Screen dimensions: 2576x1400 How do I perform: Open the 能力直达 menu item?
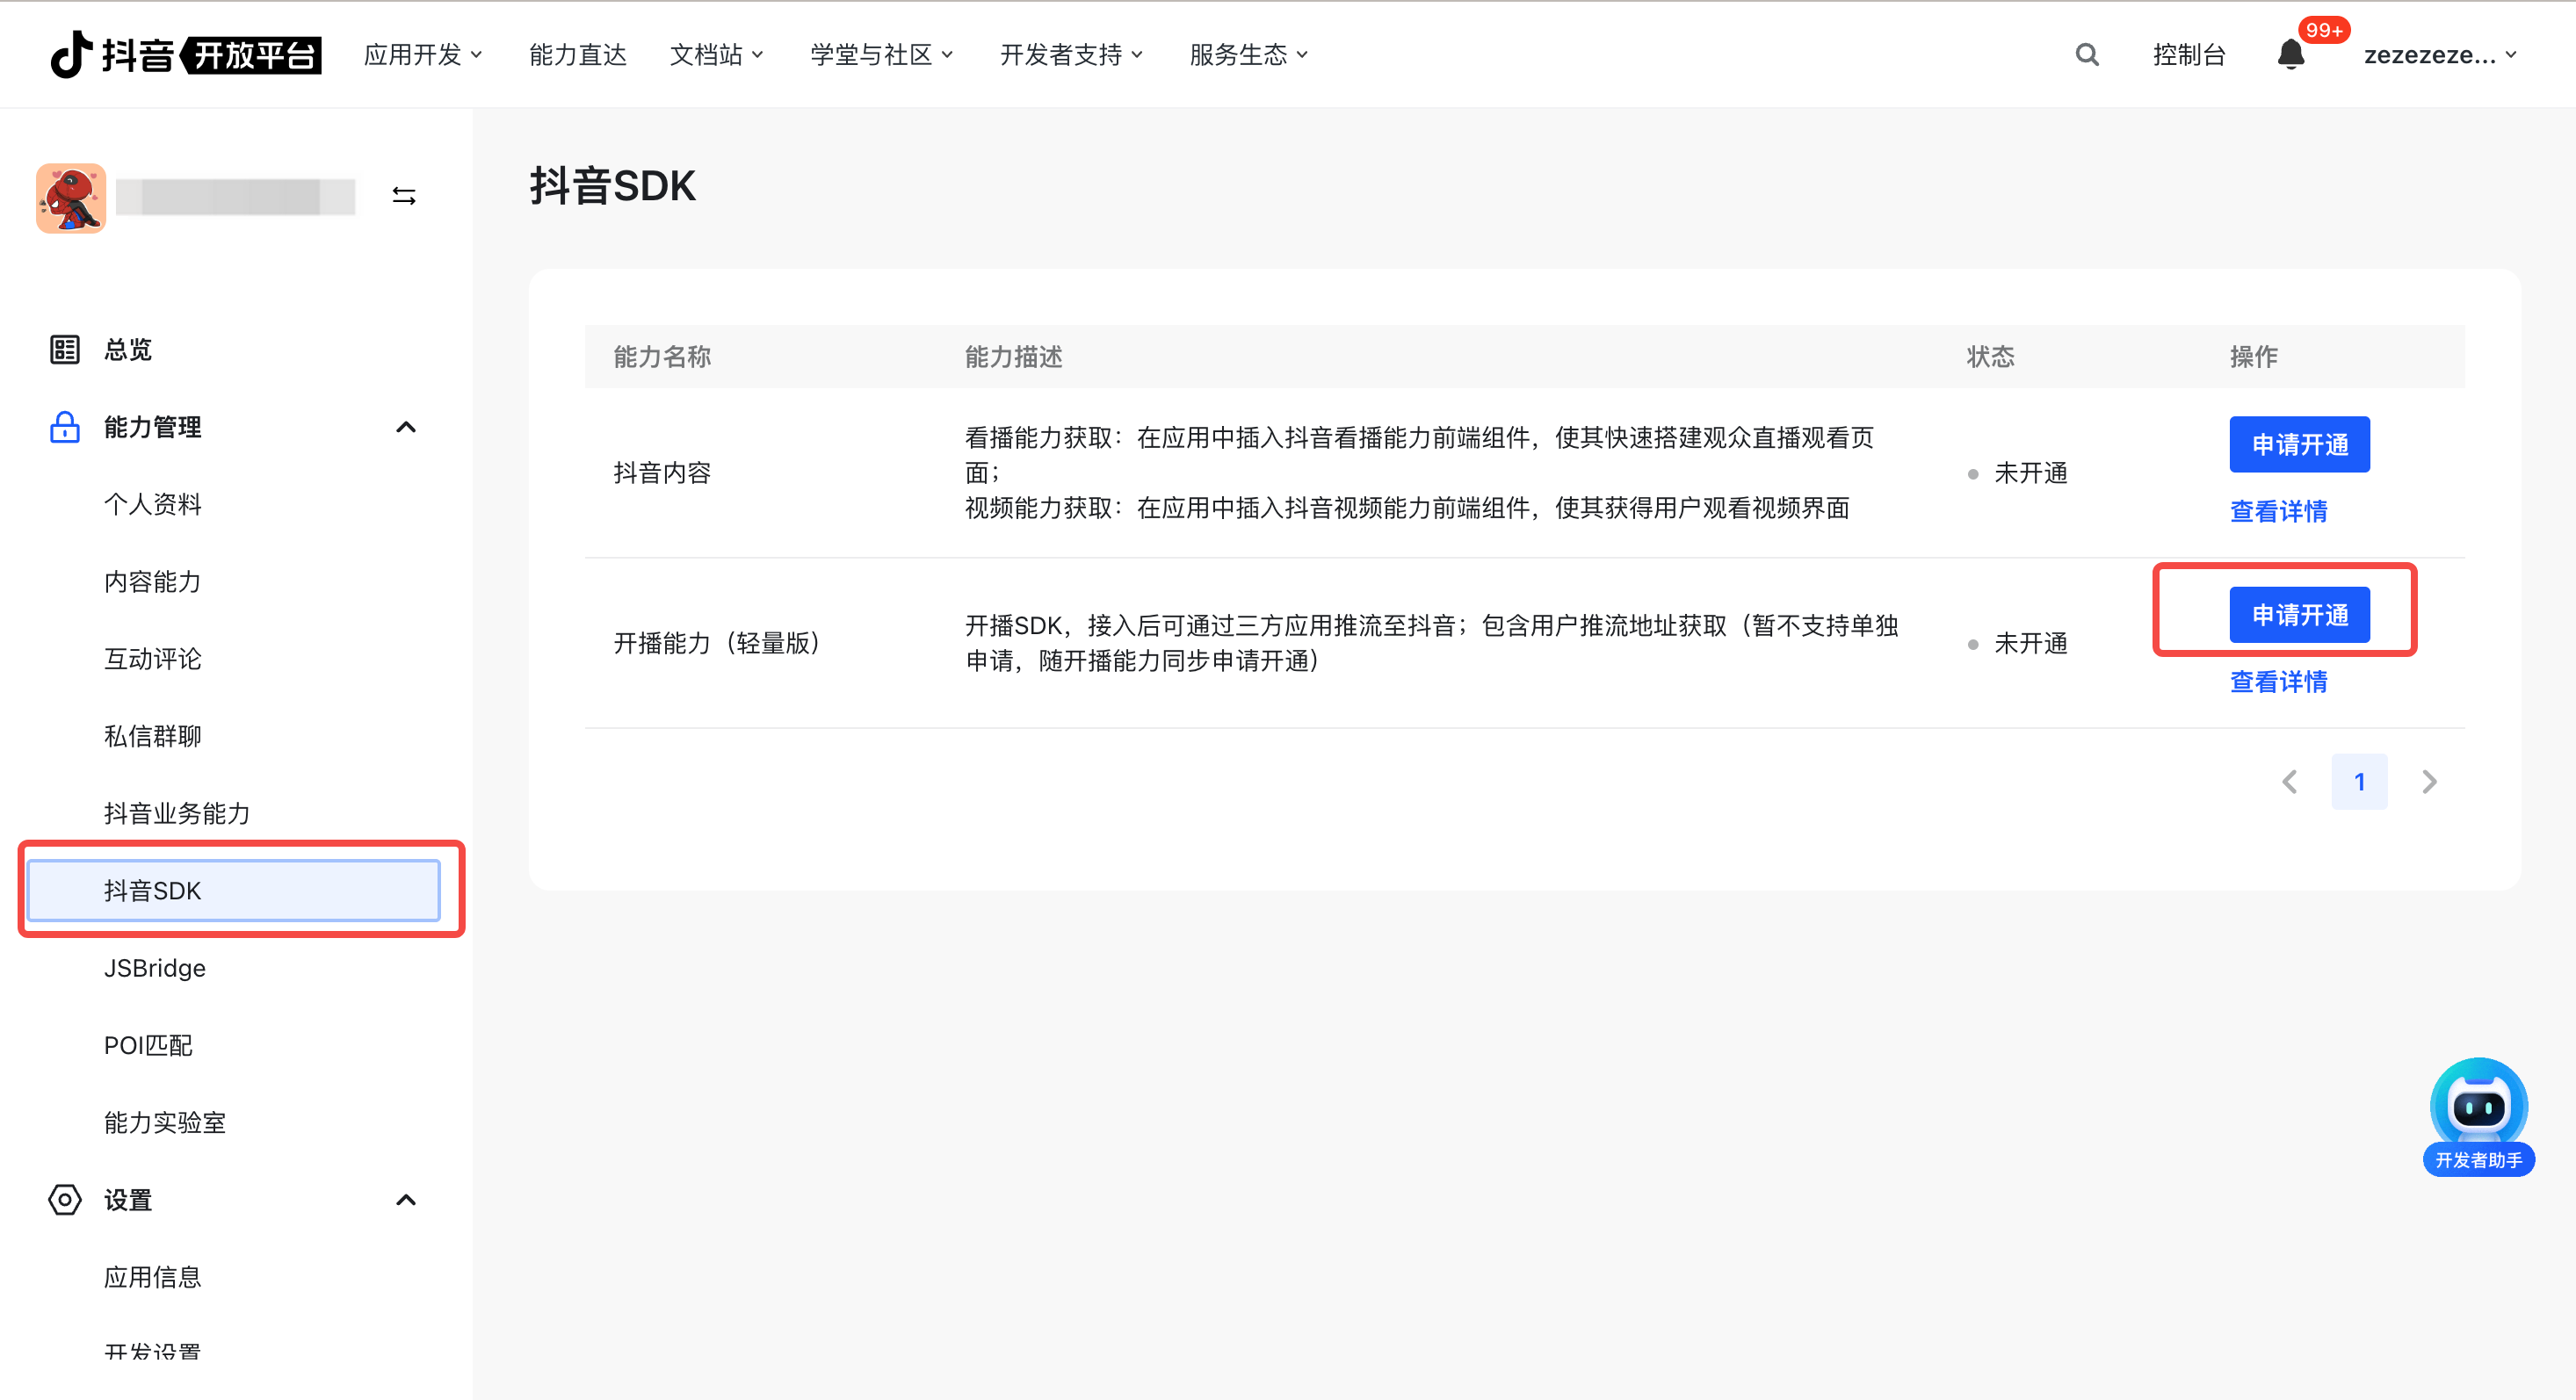coord(577,54)
